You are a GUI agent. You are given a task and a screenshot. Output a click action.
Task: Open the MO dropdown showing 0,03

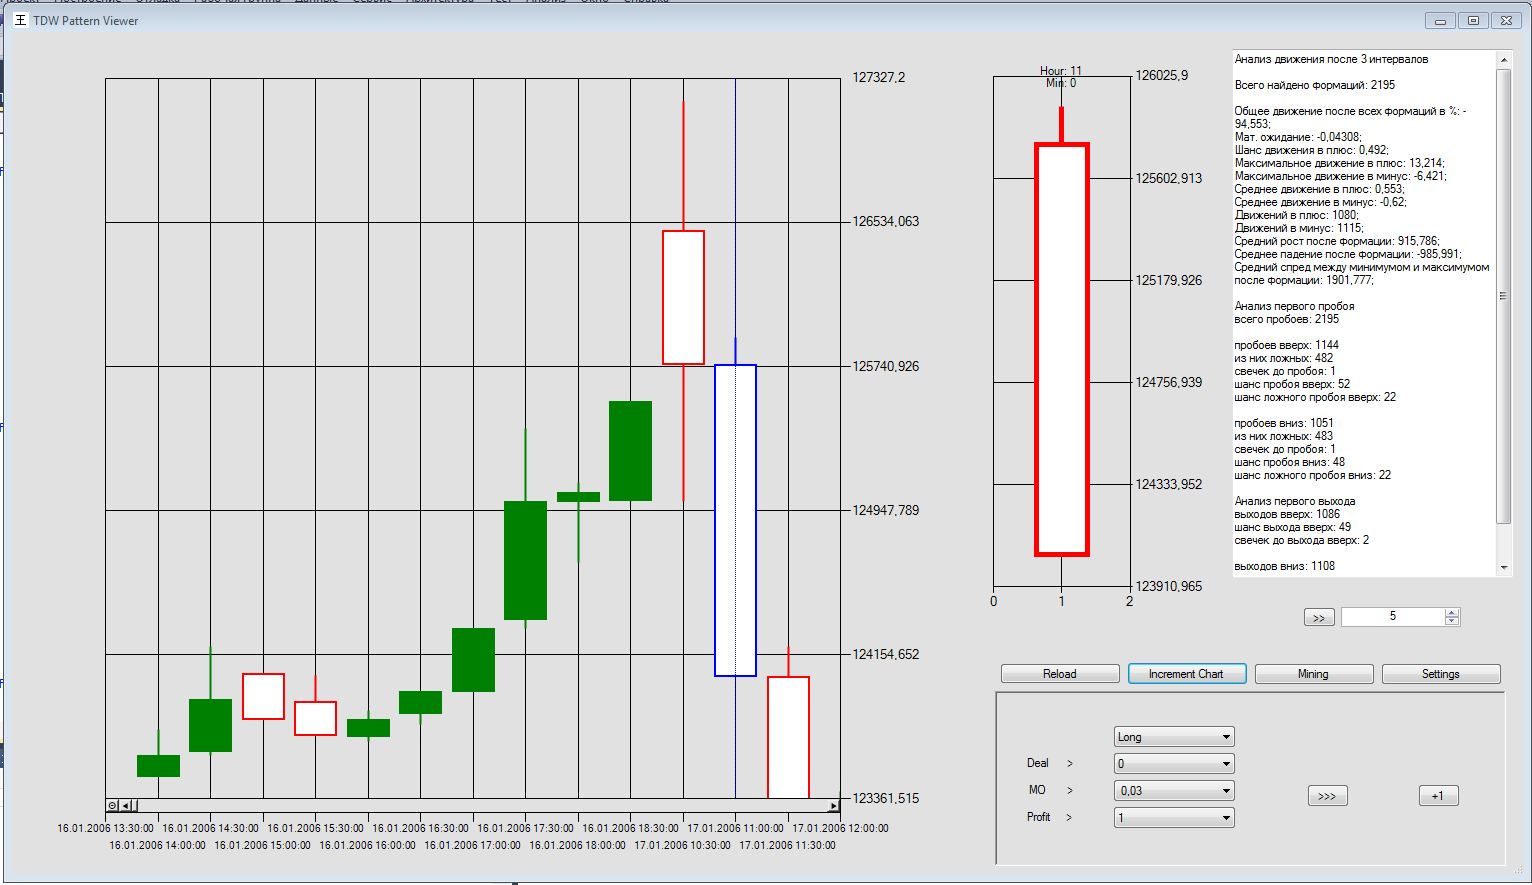1174,791
